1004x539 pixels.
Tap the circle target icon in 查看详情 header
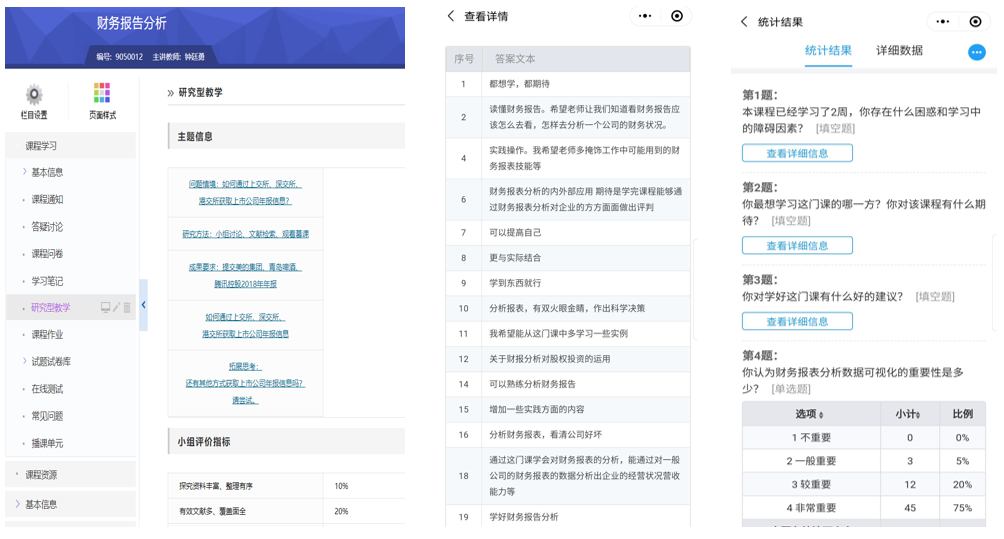677,16
